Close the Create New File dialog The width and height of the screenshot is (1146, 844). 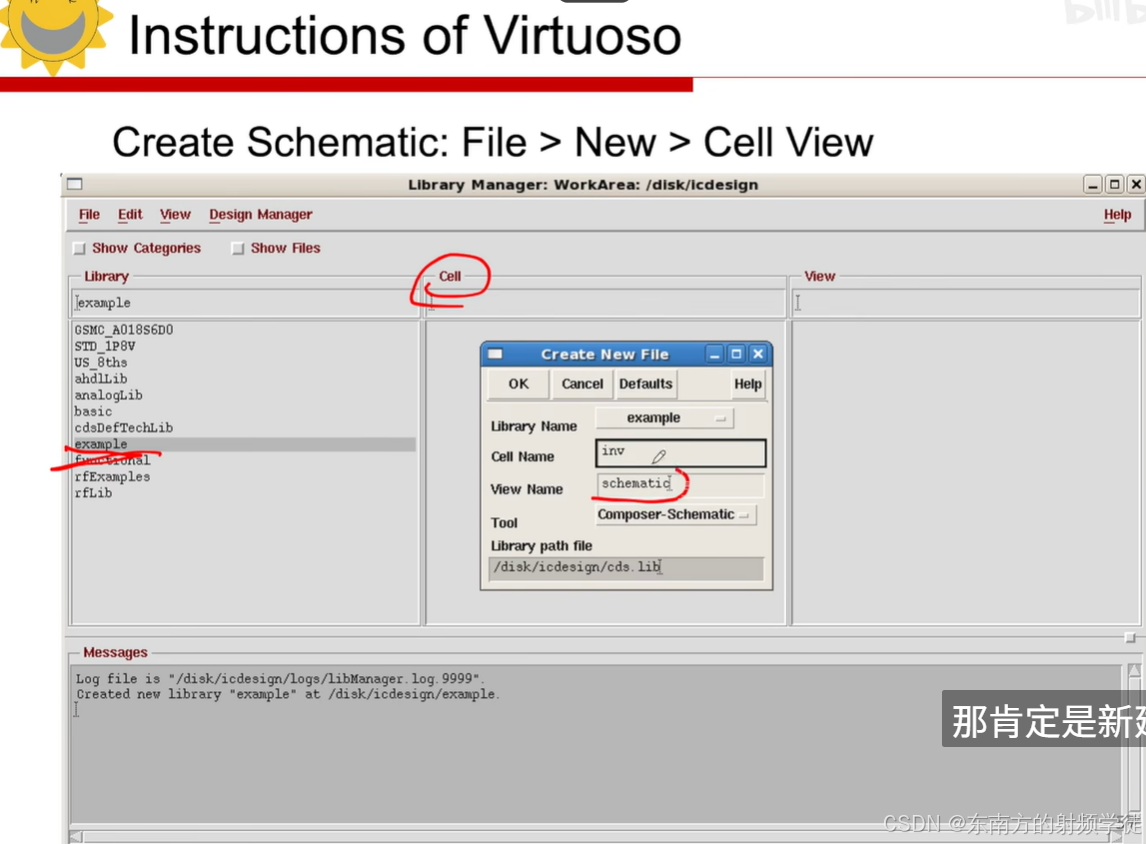click(759, 354)
